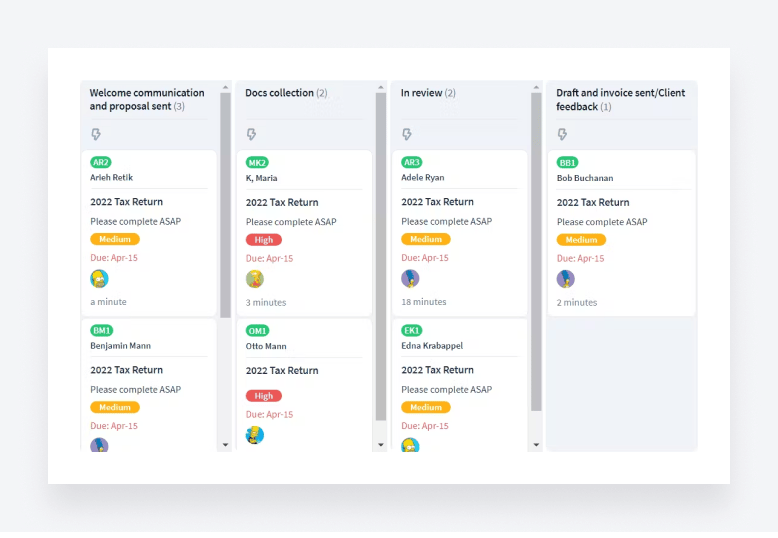Viewport: 778px width, 538px height.
Task: Open the Bob Buchanan client name
Action: pos(585,178)
